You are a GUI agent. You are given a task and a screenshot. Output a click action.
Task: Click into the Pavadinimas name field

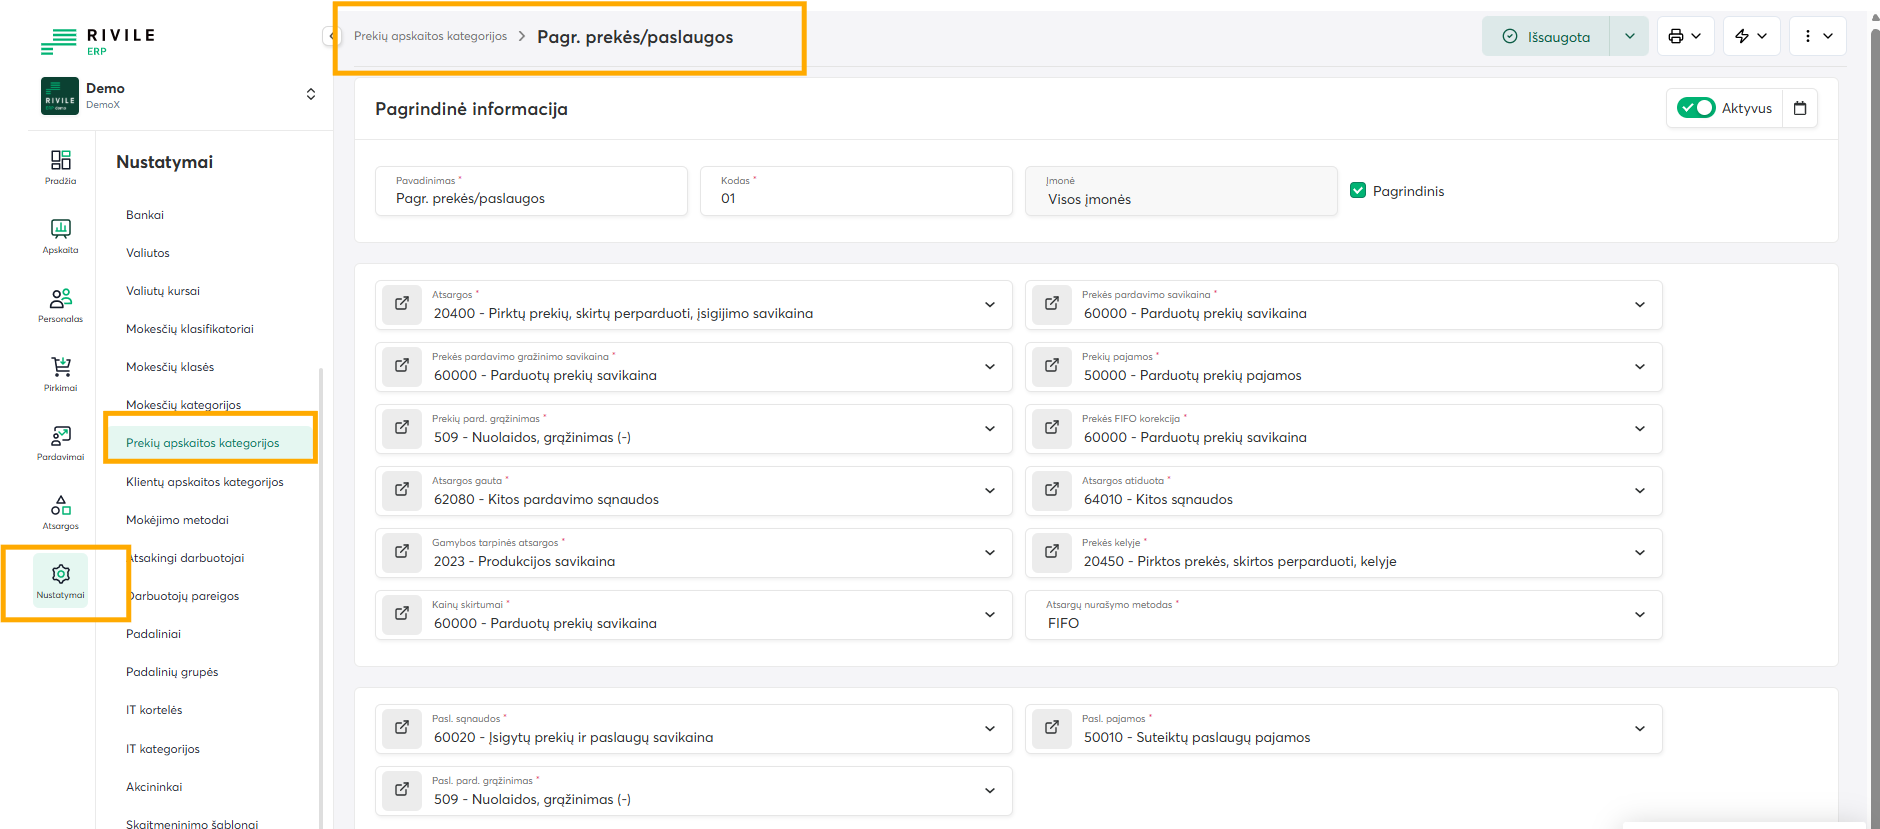coord(531,199)
